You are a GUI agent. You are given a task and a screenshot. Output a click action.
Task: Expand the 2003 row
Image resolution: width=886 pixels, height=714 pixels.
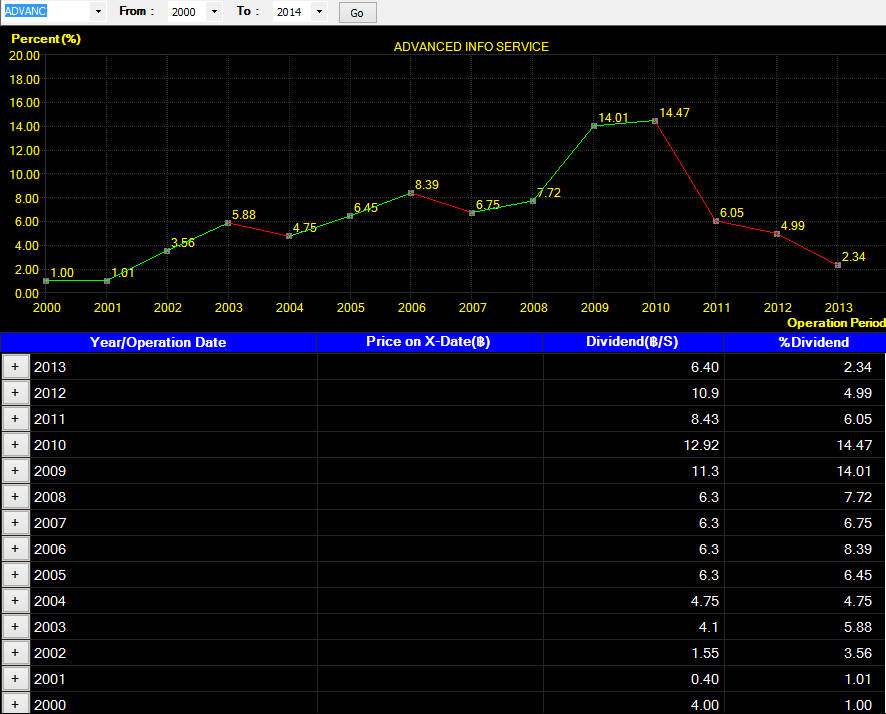pyautogui.click(x=15, y=626)
